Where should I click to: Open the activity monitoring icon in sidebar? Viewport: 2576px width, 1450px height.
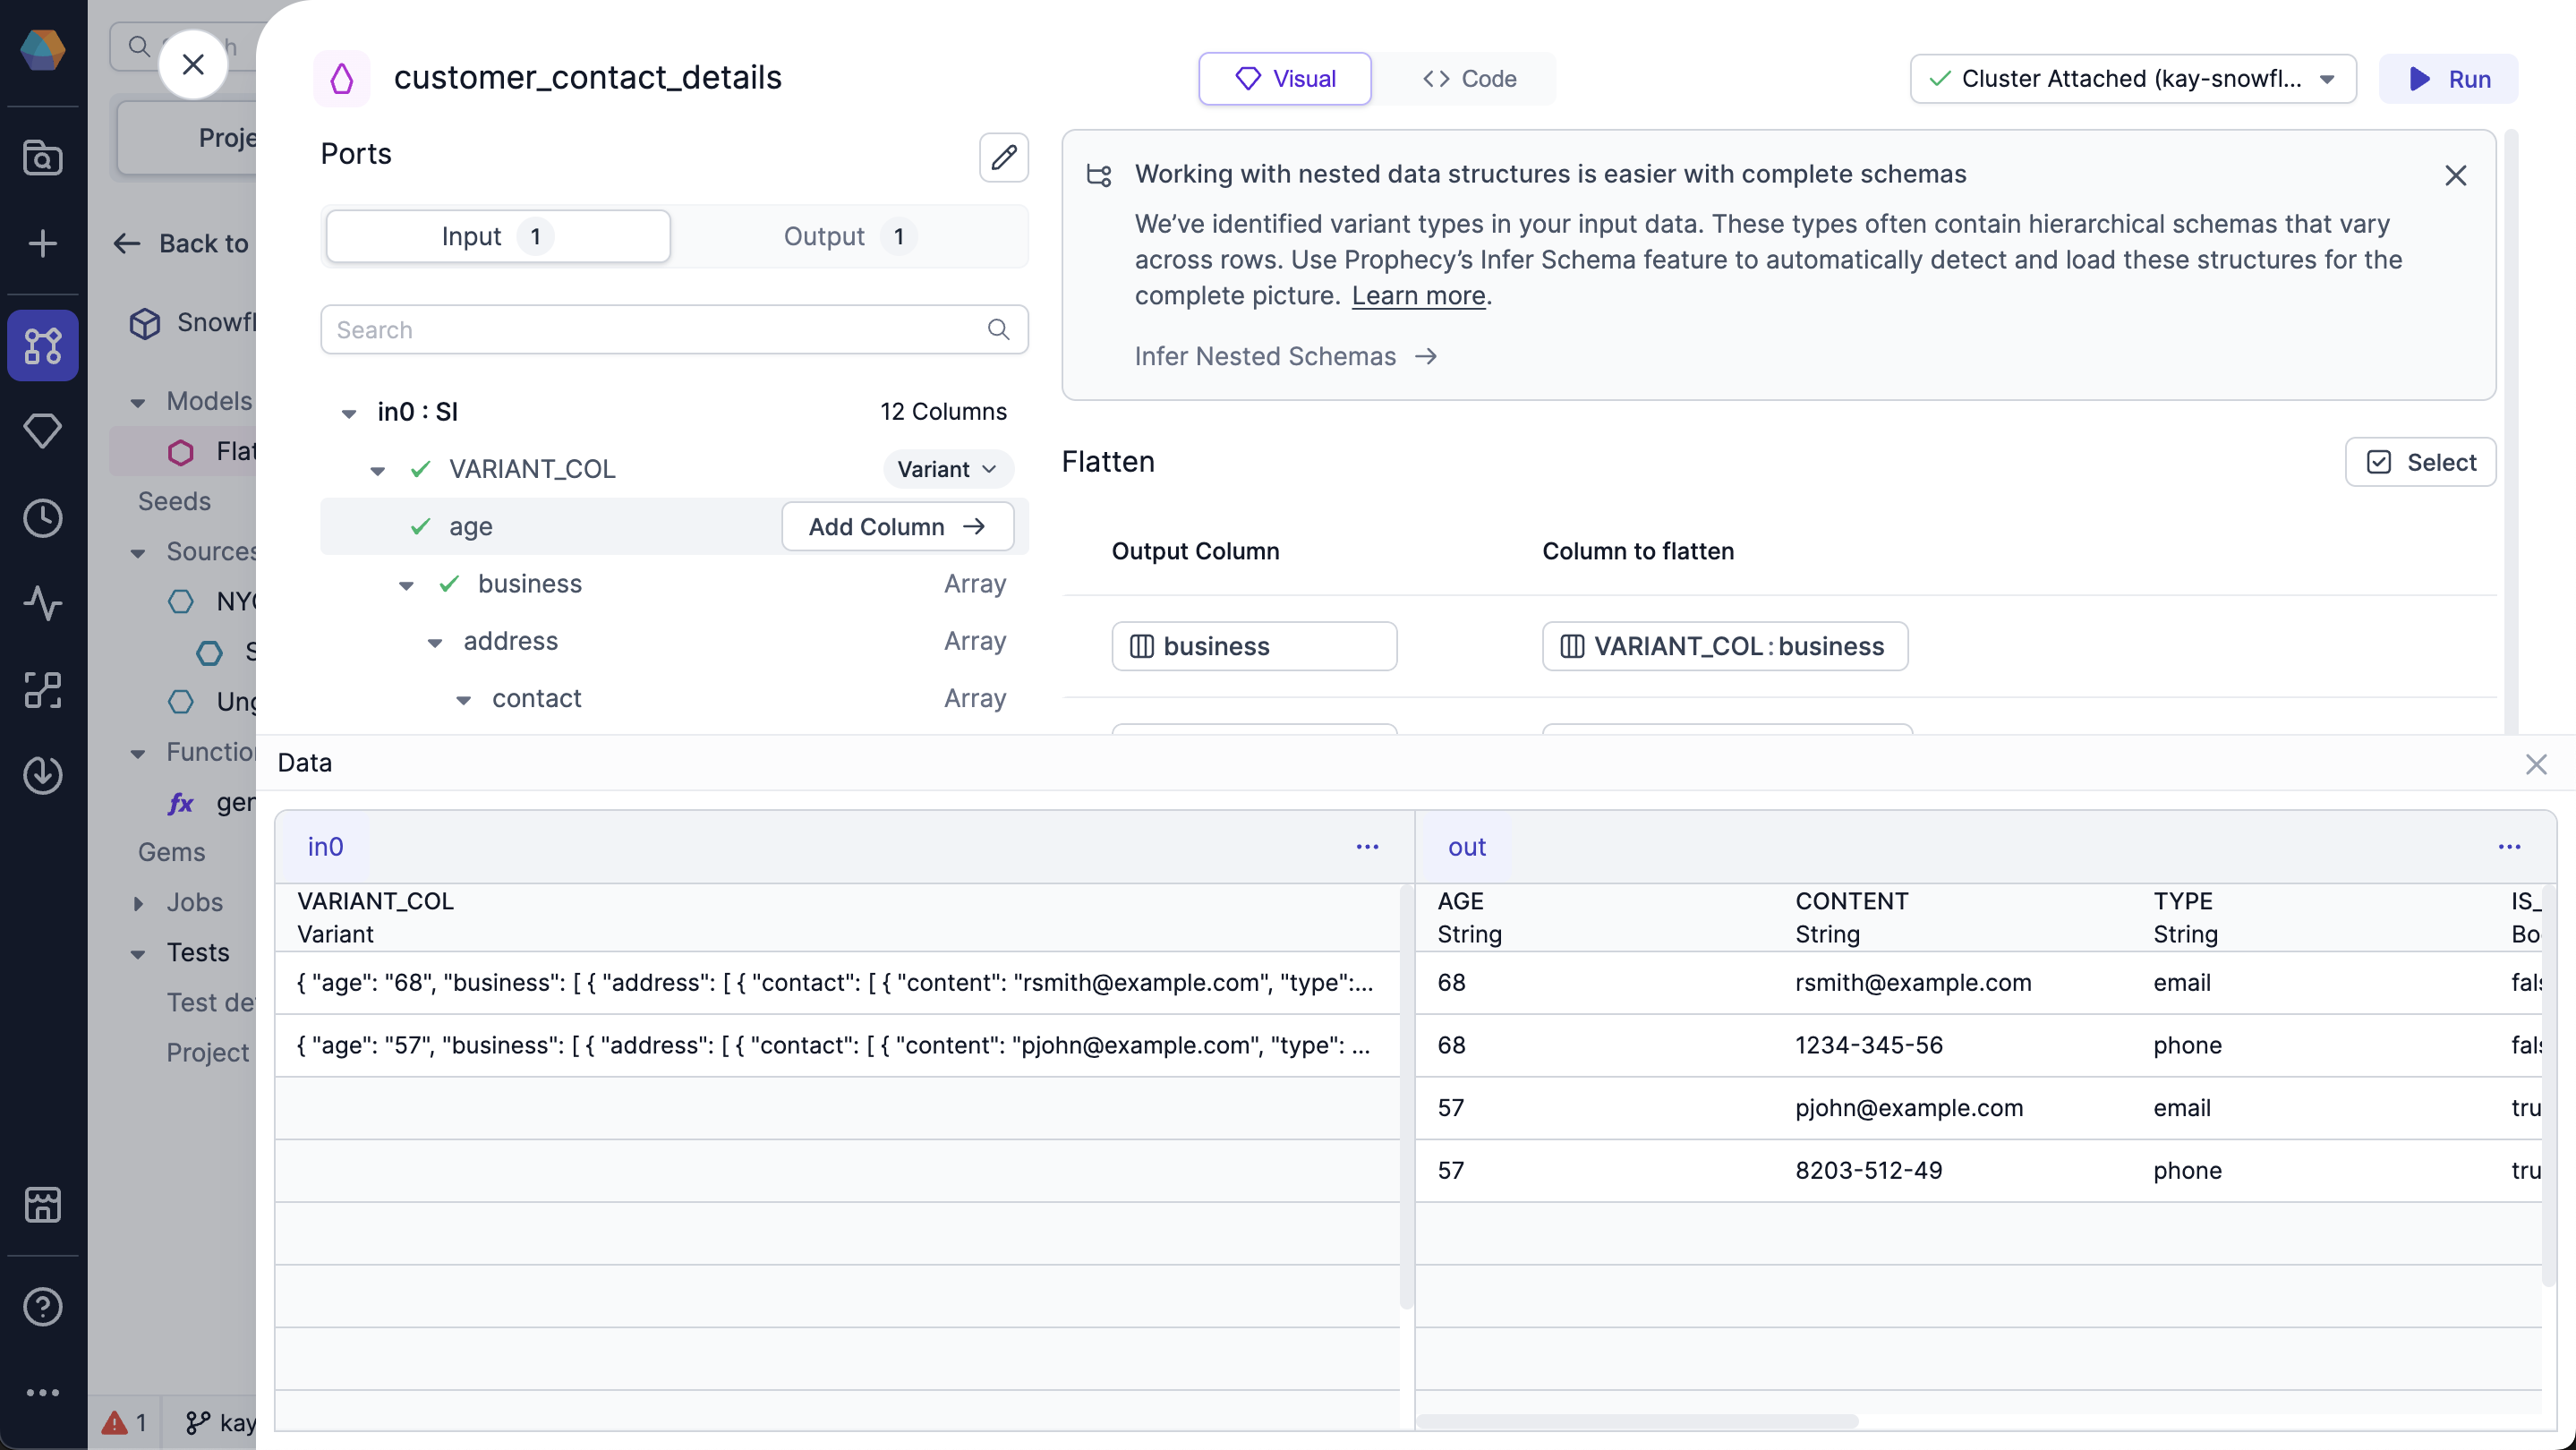click(43, 603)
